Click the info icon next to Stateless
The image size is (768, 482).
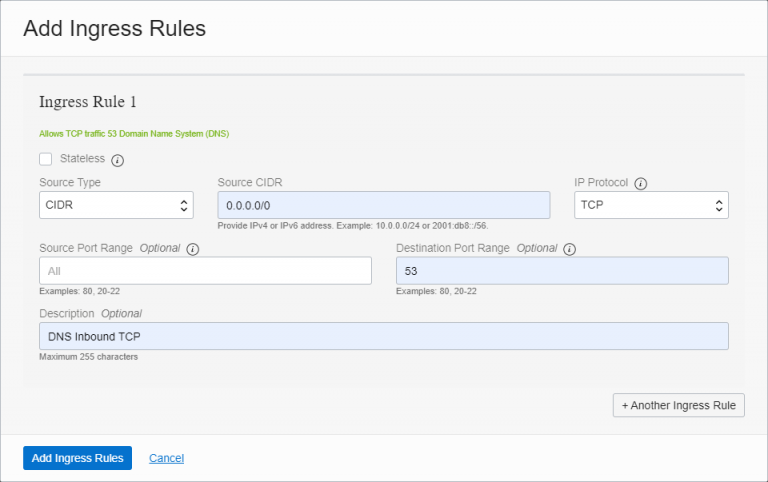click(x=117, y=160)
